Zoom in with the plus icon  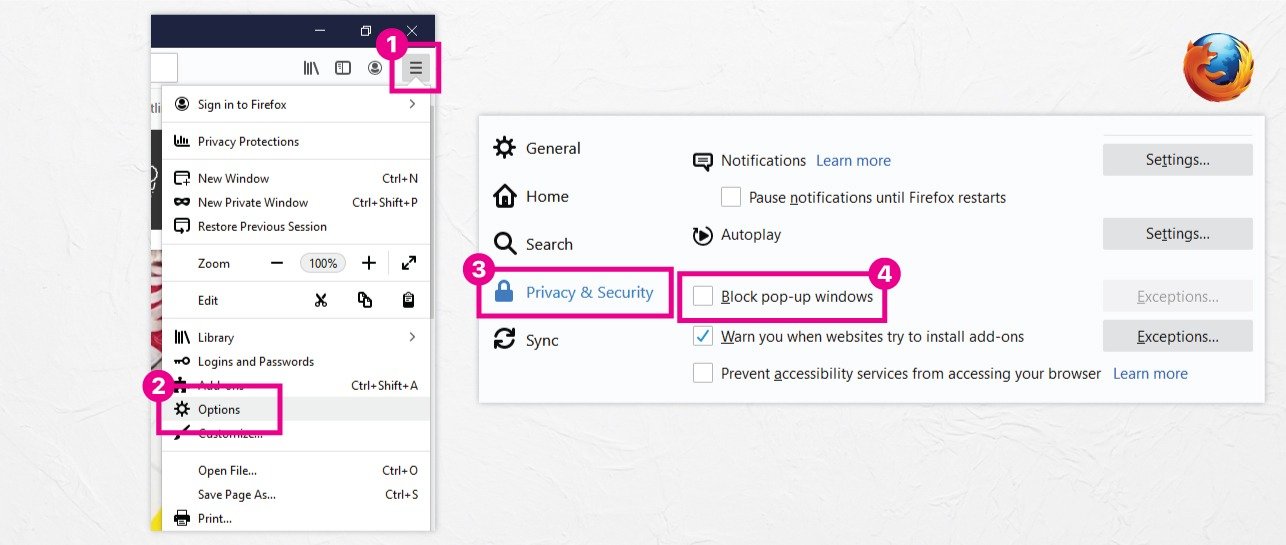click(x=369, y=263)
